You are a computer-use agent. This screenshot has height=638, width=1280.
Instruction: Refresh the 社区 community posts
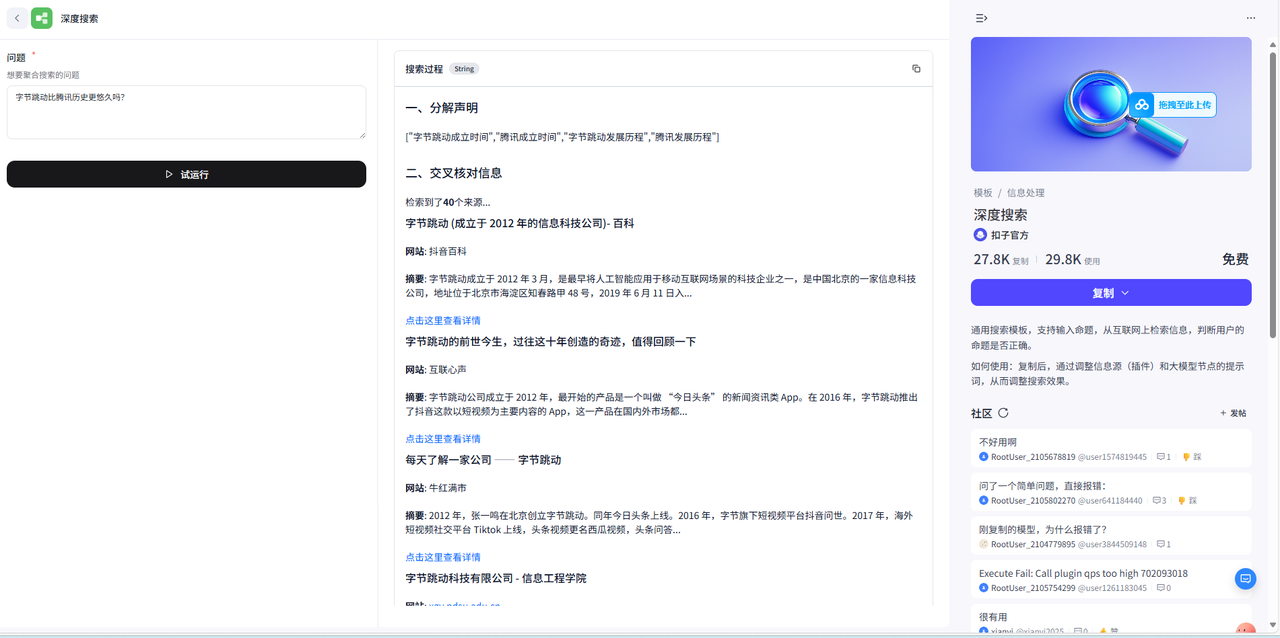pyautogui.click(x=1003, y=413)
